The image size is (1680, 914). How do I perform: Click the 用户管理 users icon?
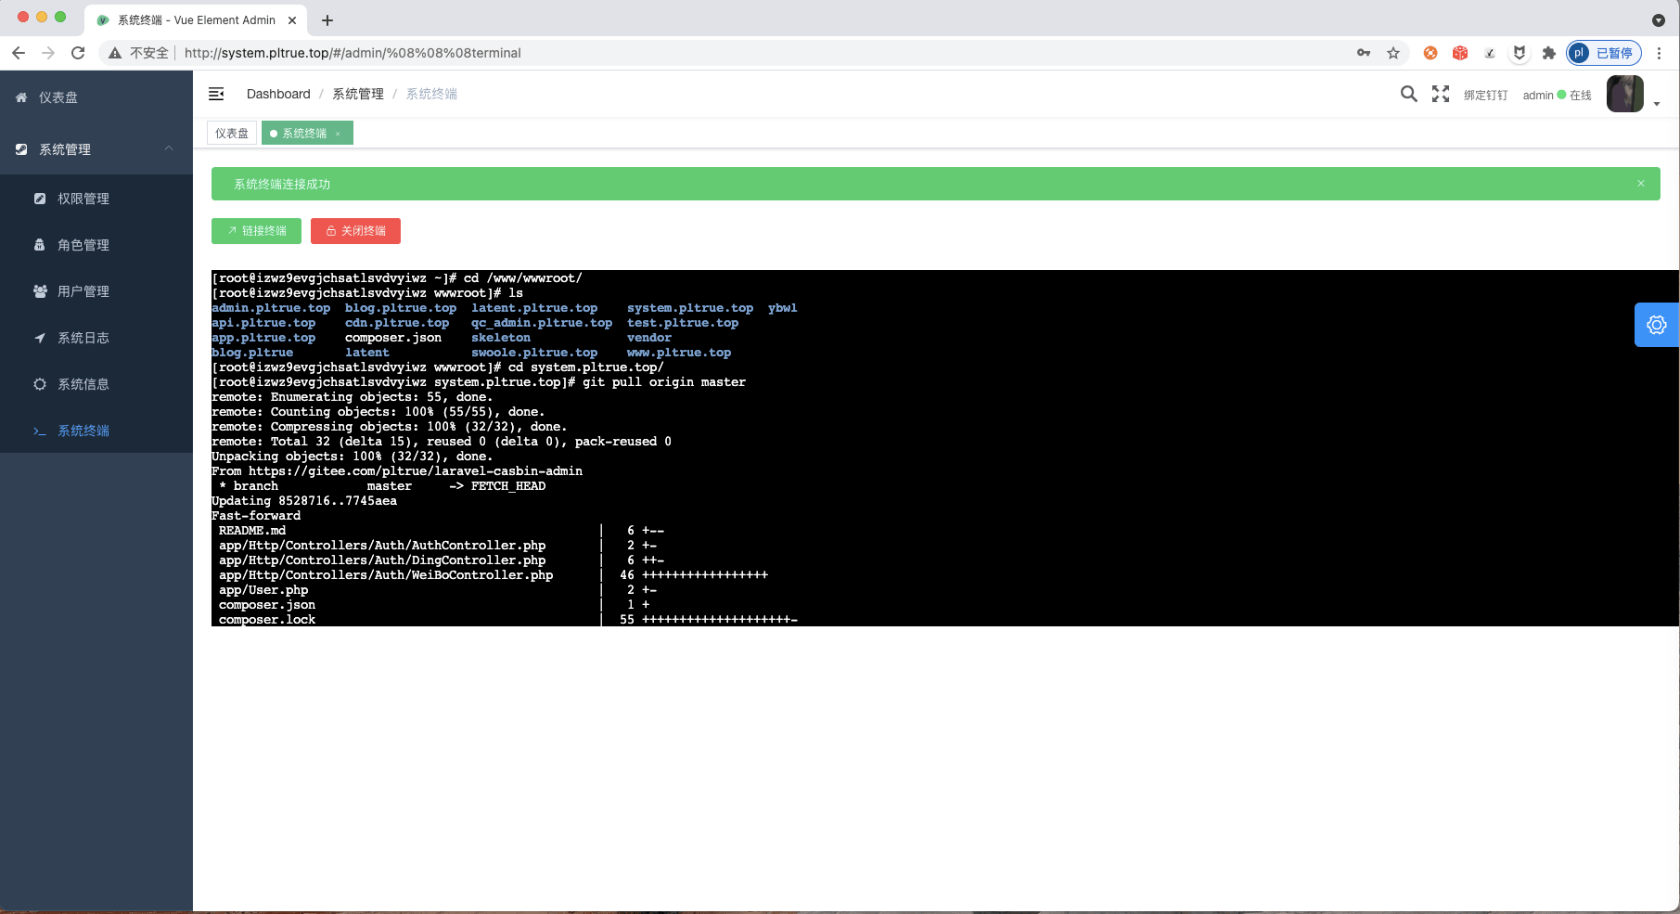pos(39,291)
